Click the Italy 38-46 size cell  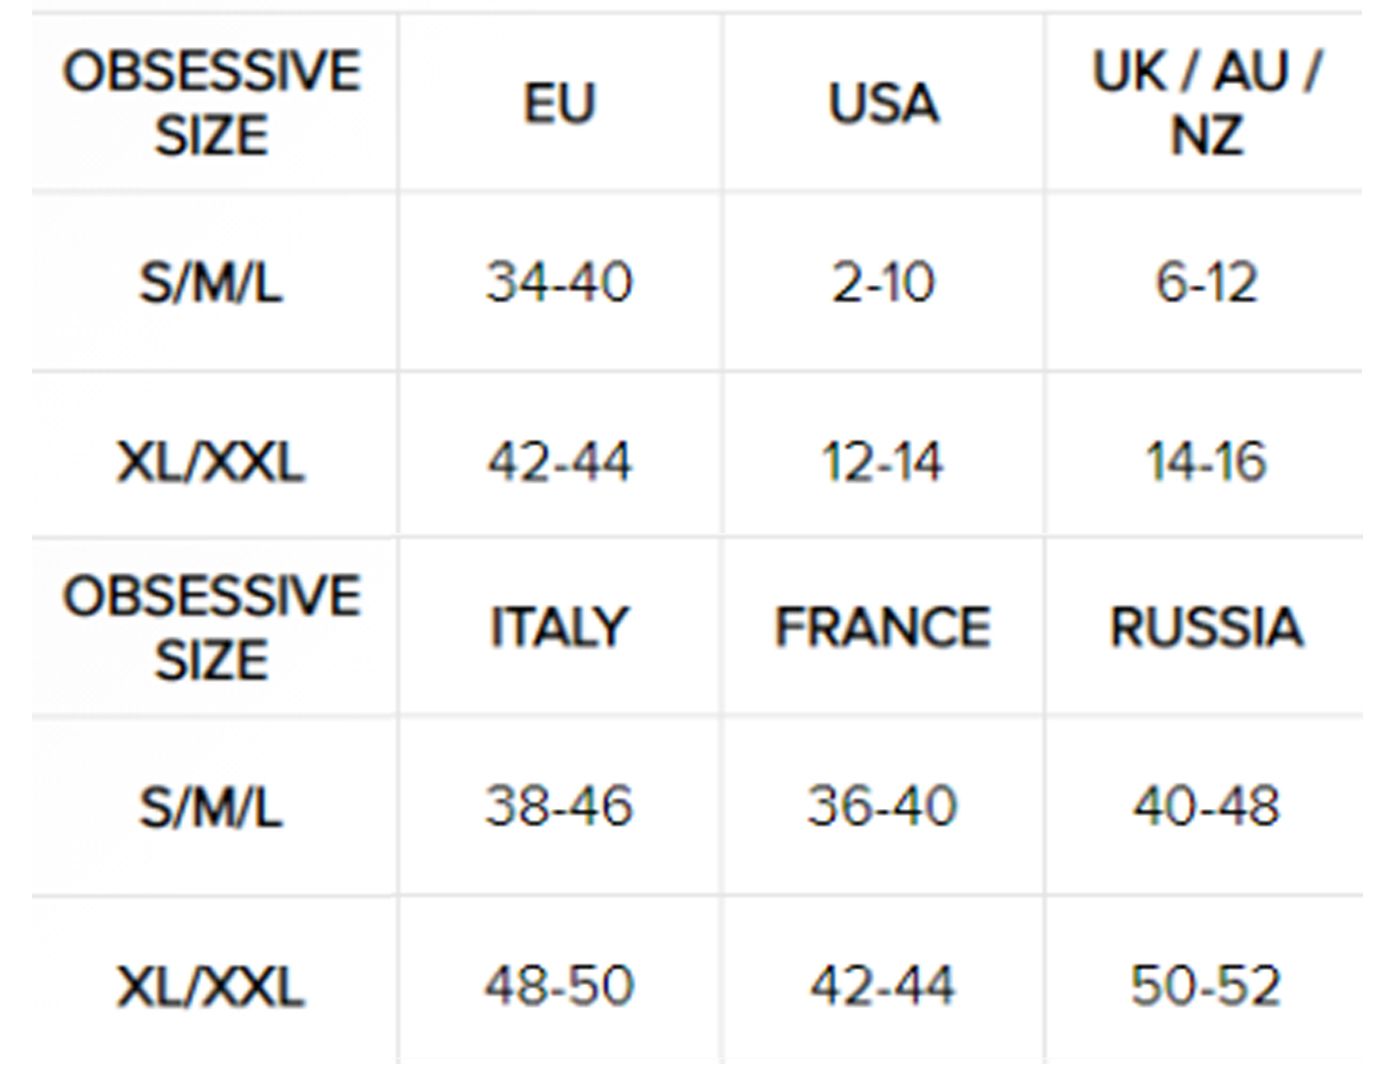(559, 806)
